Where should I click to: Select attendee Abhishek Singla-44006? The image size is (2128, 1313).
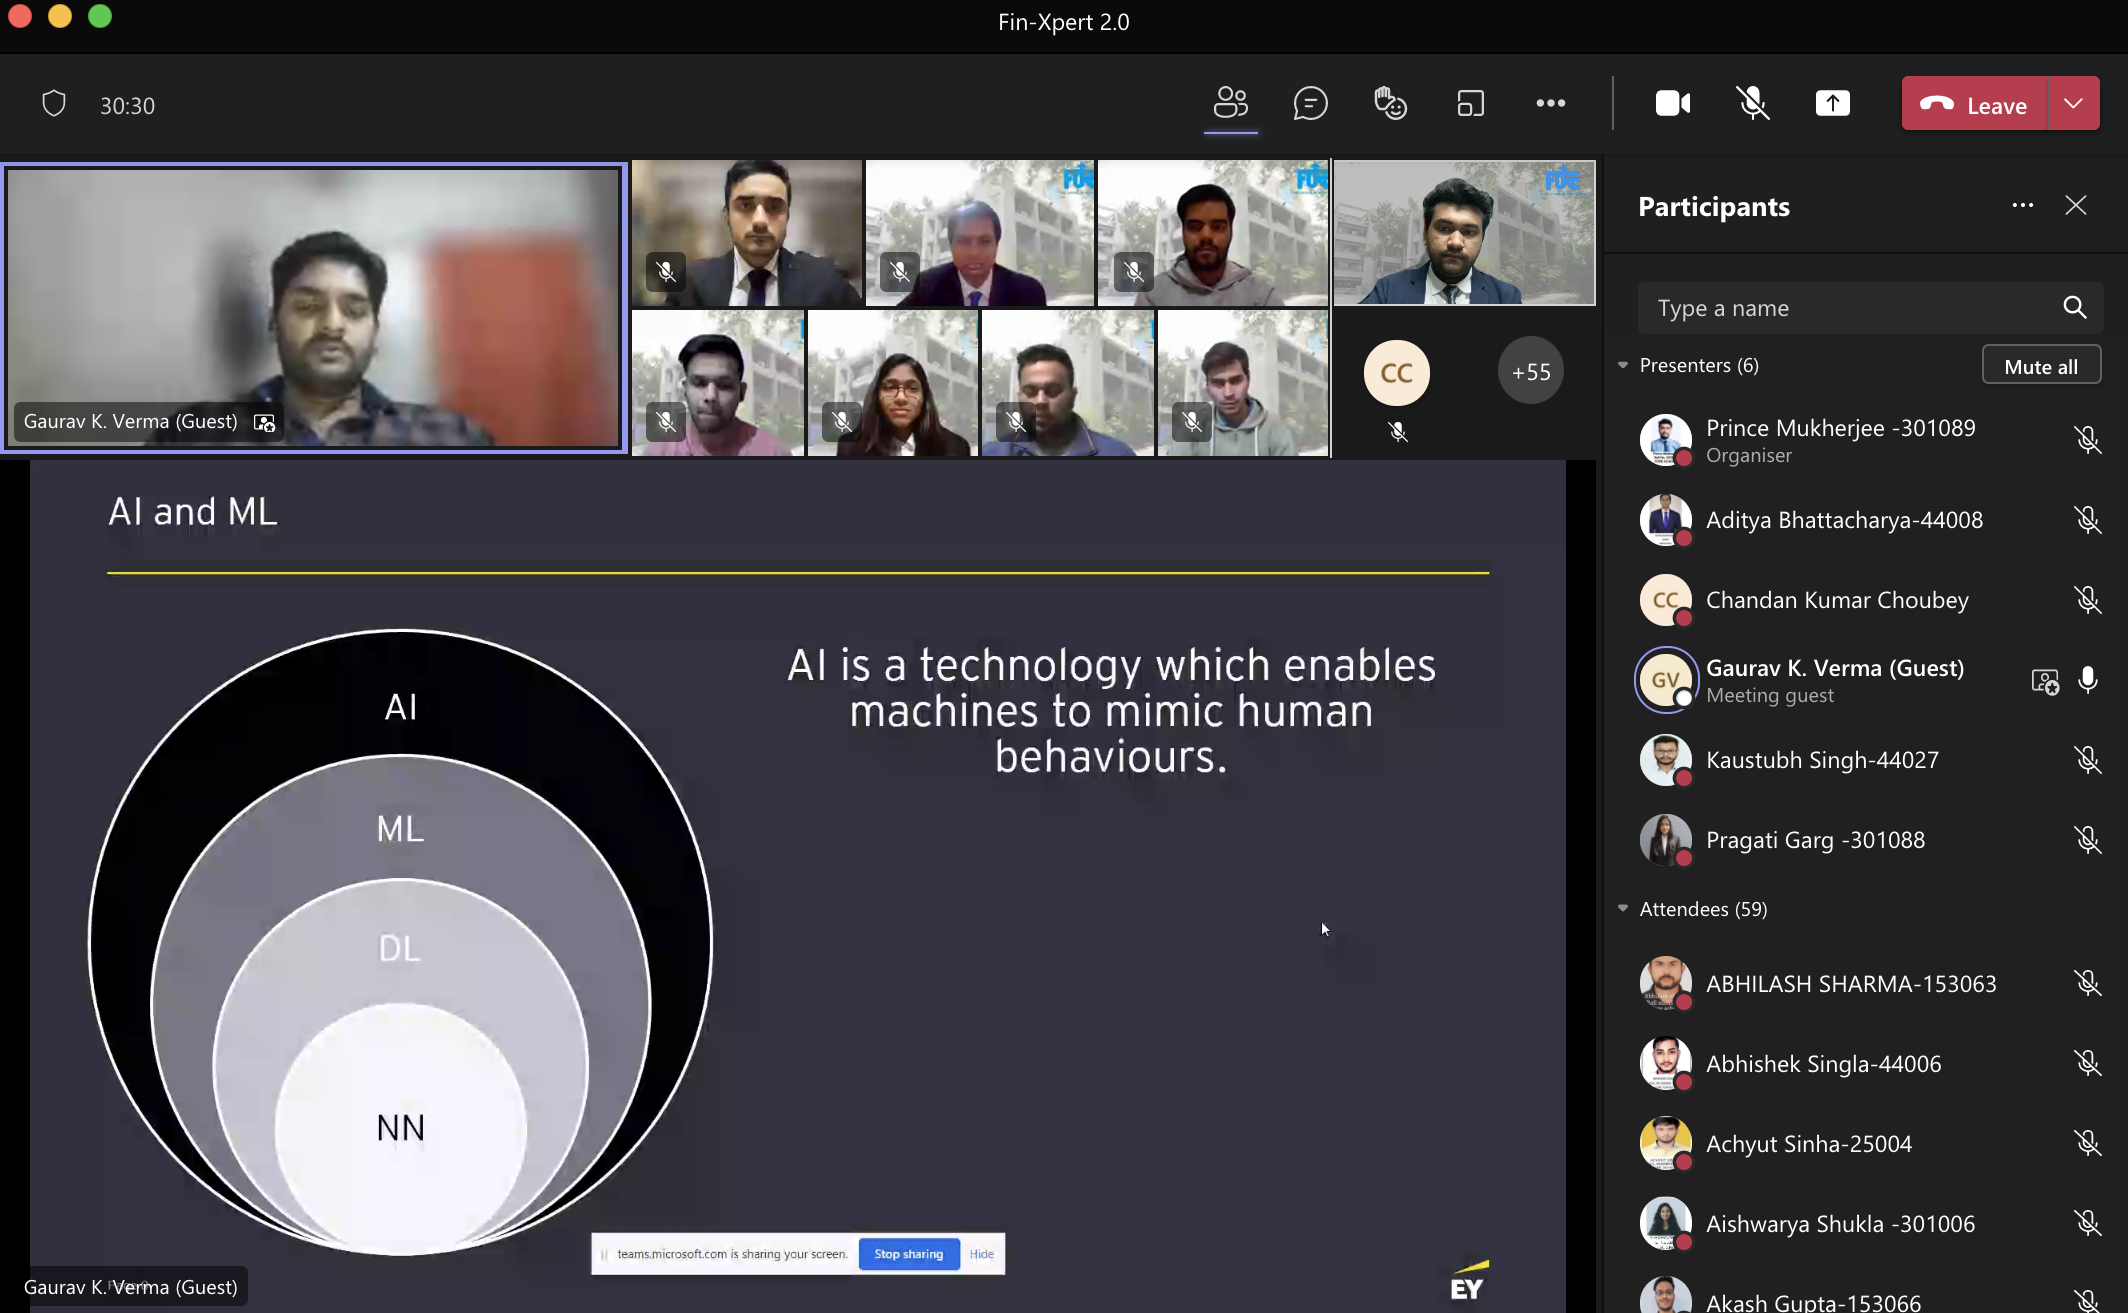pyautogui.click(x=1866, y=1064)
